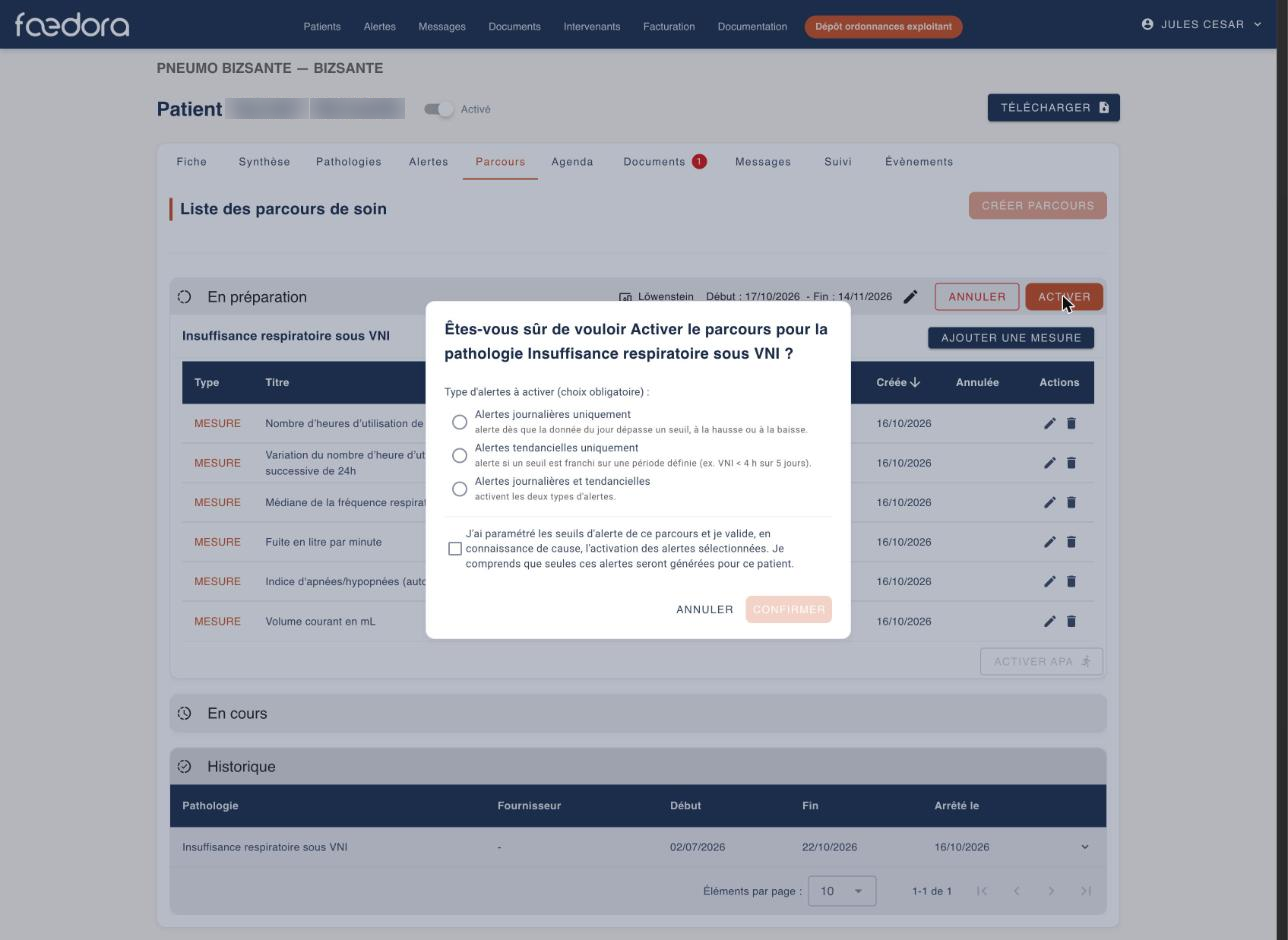The image size is (1288, 940).
Task: Edit the Fuite en litre par minute measure
Action: point(1049,542)
